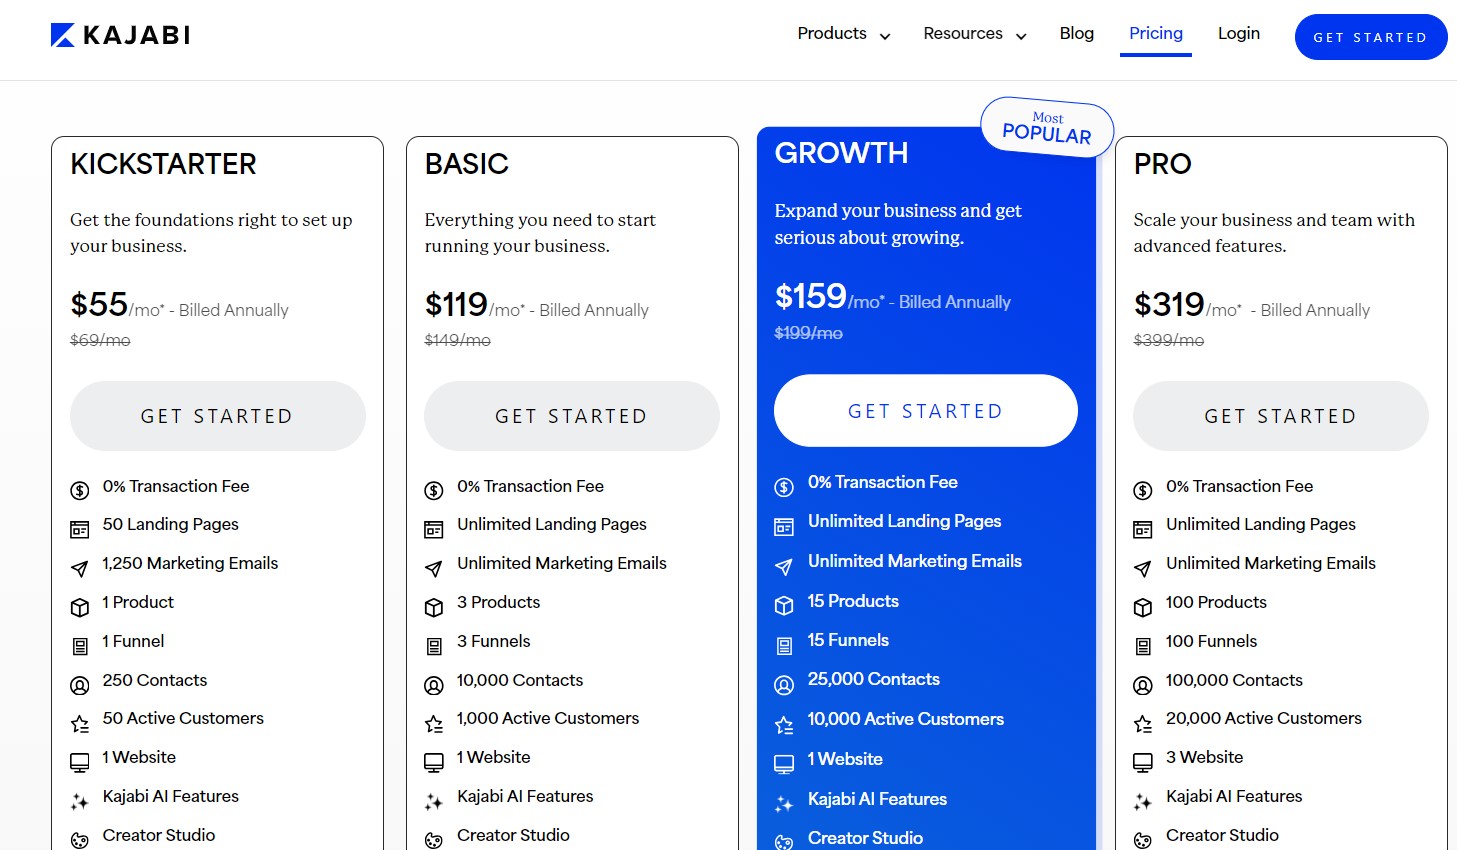
Task: Click the Basic plan title
Action: 467,164
